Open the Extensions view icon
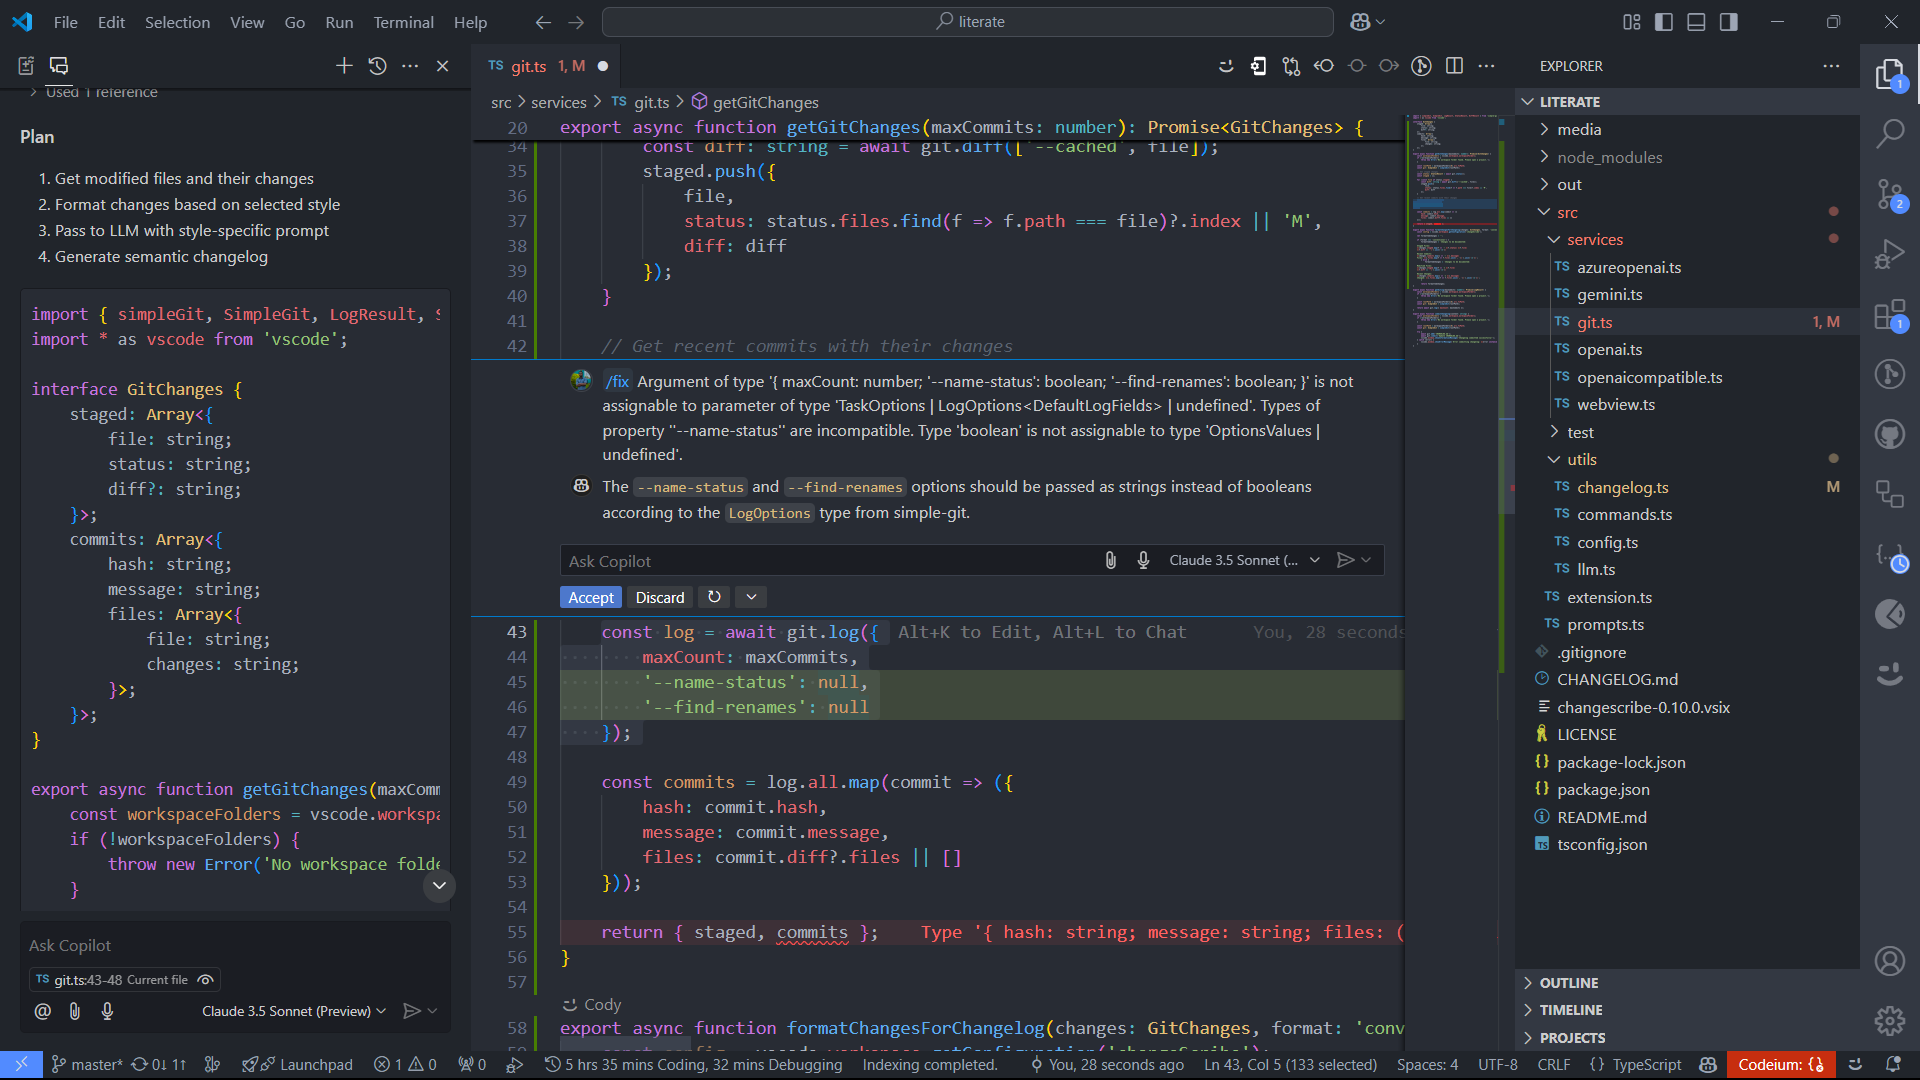This screenshot has height=1080, width=1920. click(1889, 315)
